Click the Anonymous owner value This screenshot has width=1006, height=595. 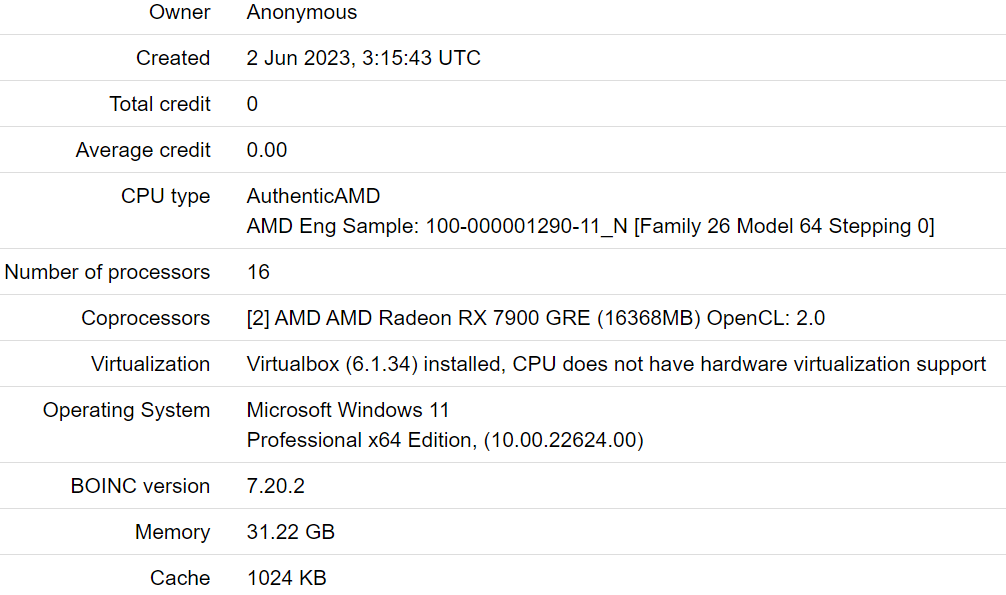(x=302, y=12)
